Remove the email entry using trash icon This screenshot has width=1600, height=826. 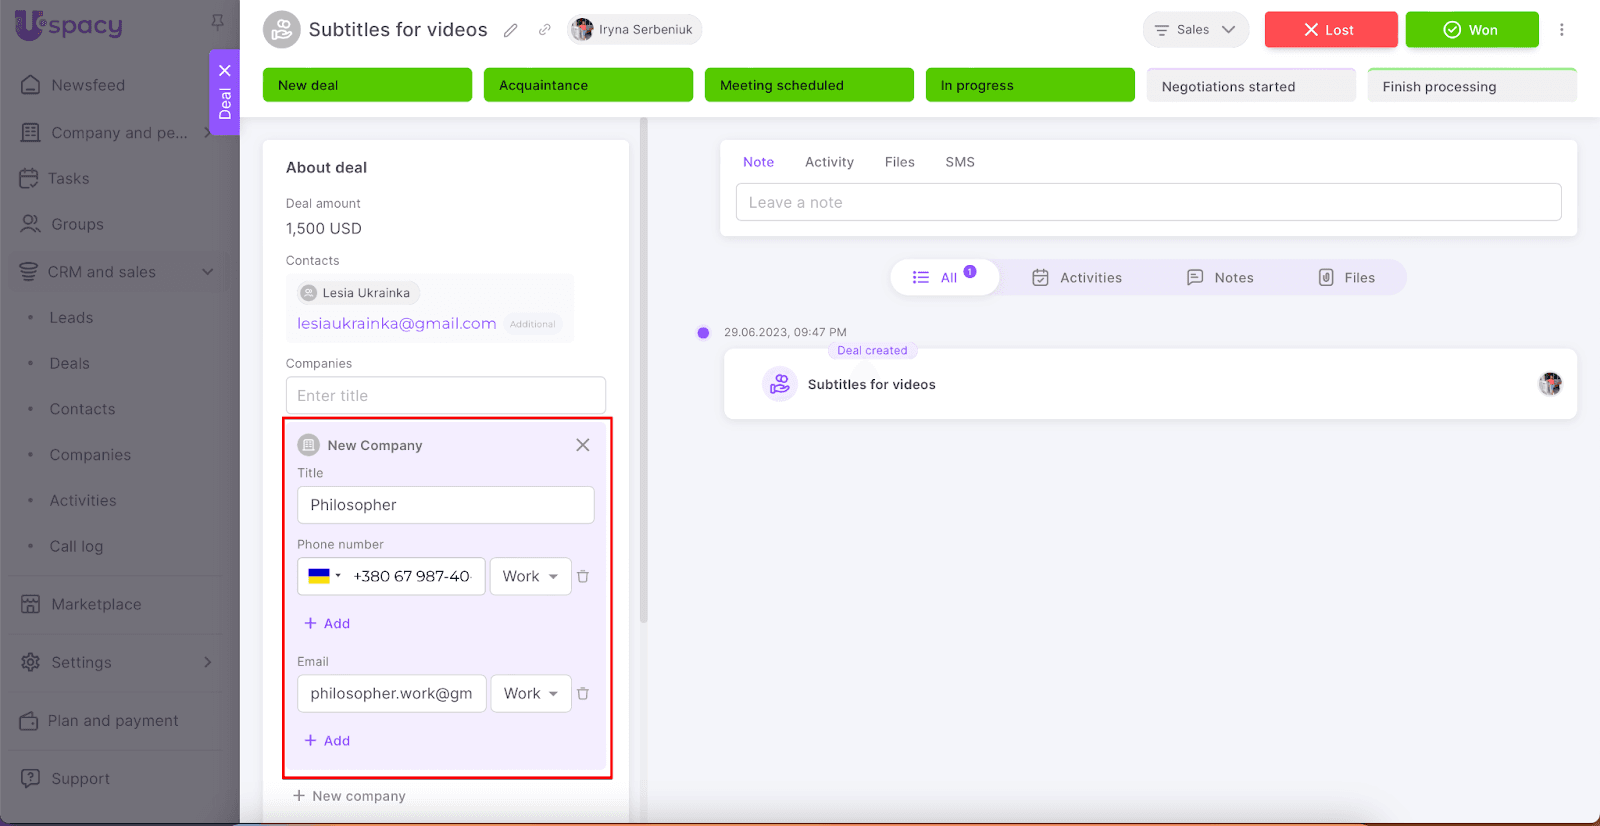pos(583,694)
